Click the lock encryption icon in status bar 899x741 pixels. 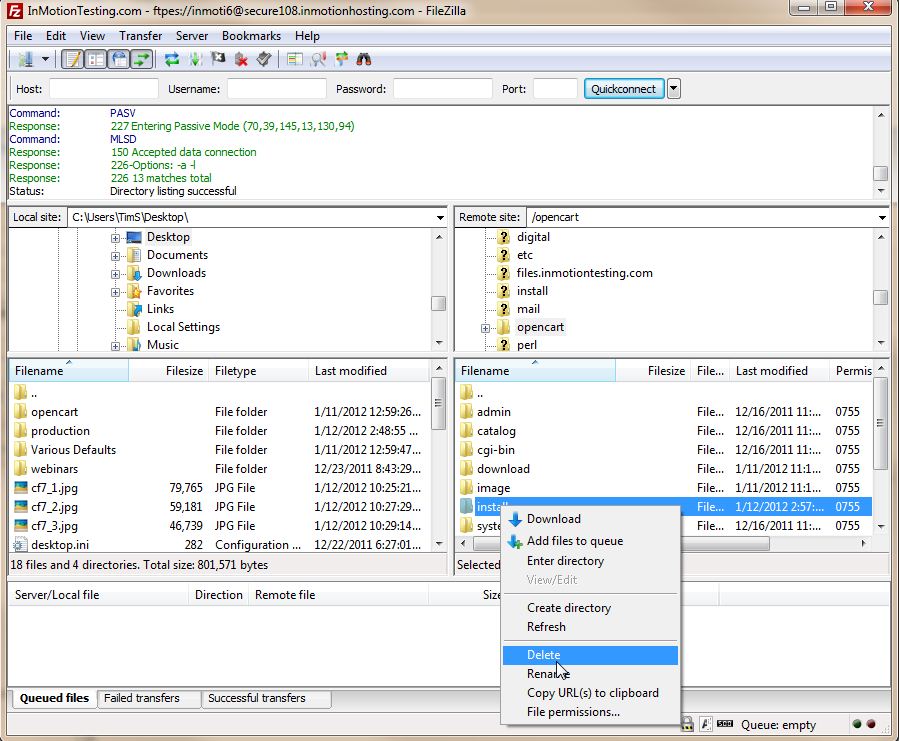(688, 724)
